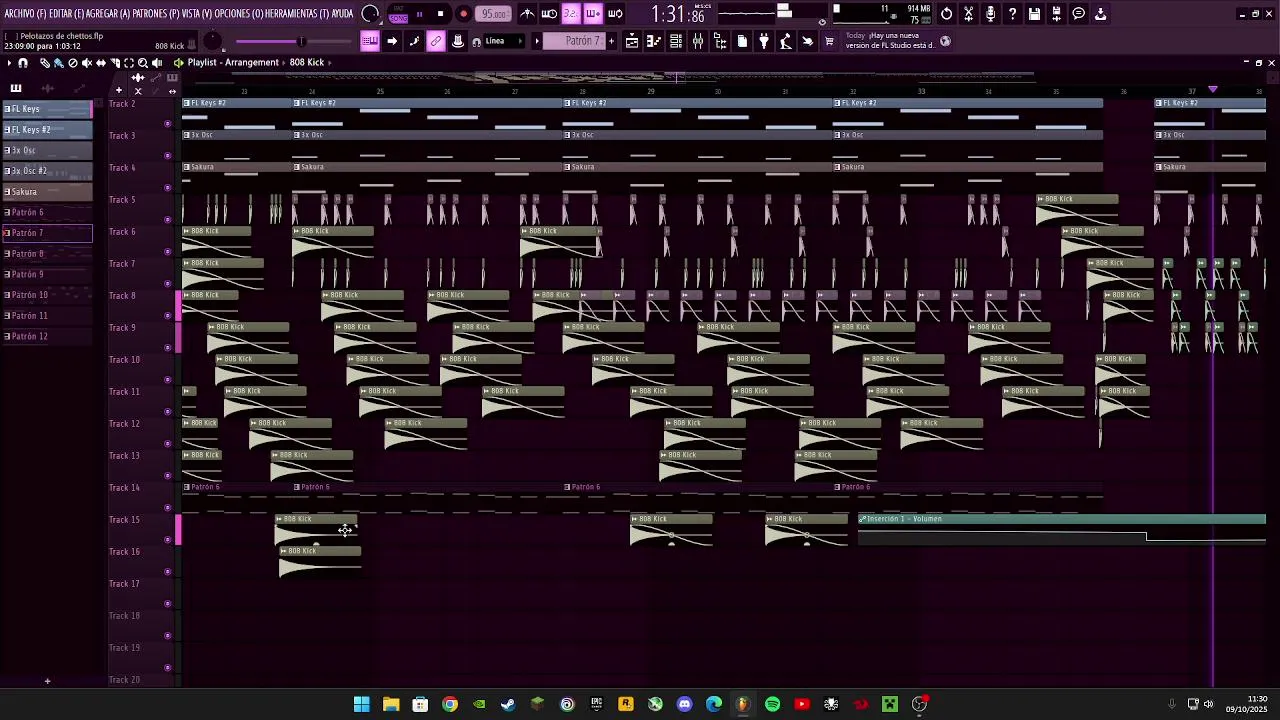1280x720 pixels.
Task: Open the audio editor (scissors icon)
Action: click(x=968, y=14)
